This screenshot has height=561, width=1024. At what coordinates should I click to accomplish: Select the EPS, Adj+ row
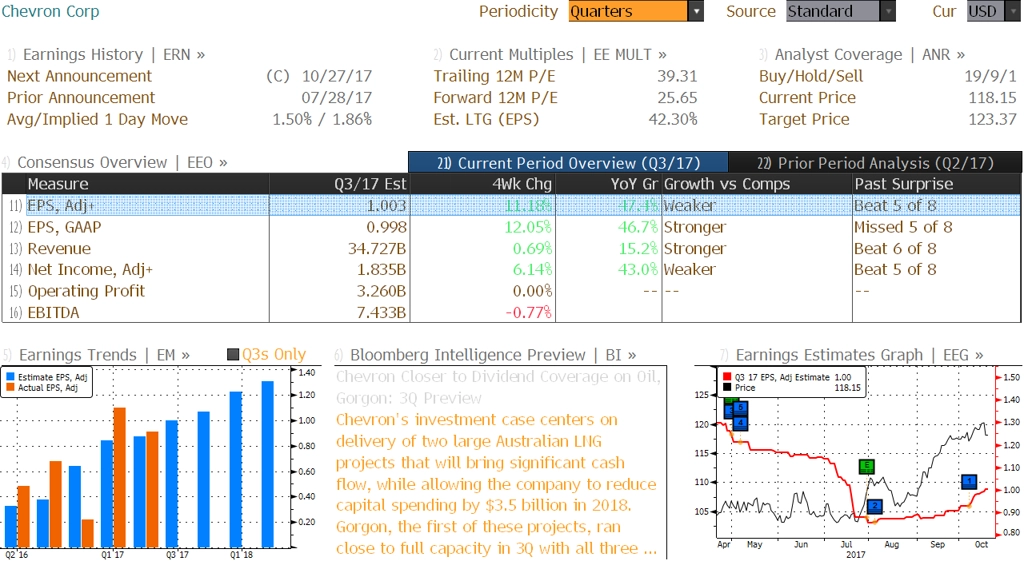[511, 206]
